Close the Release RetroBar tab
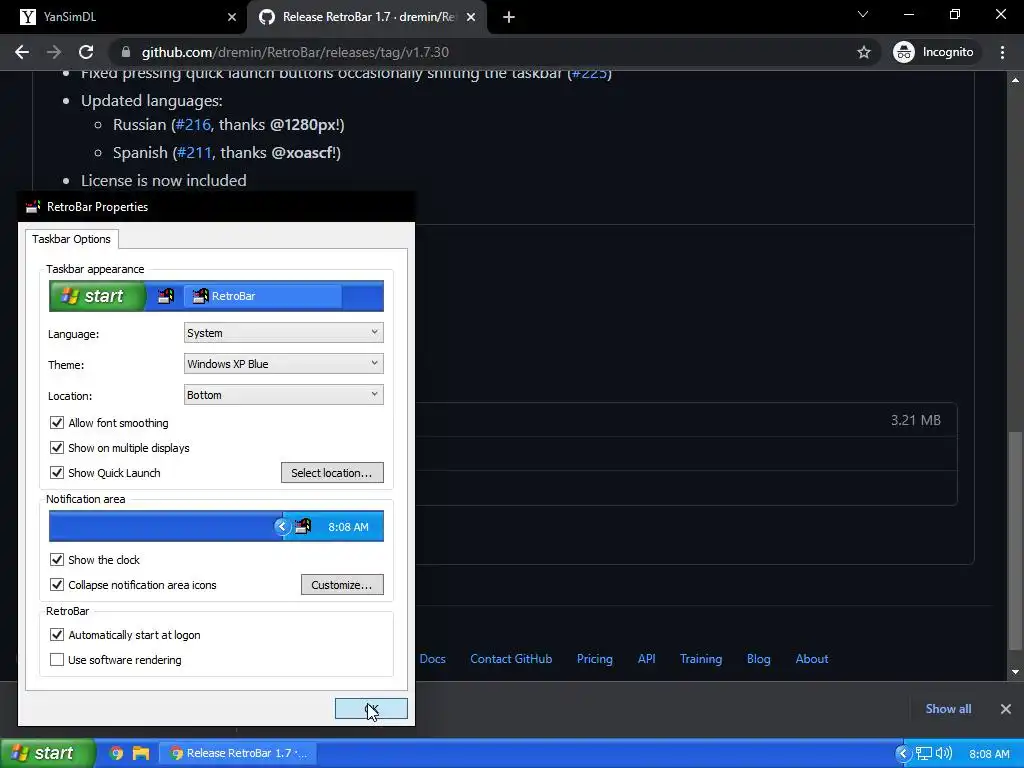The width and height of the screenshot is (1024, 768). point(471,17)
